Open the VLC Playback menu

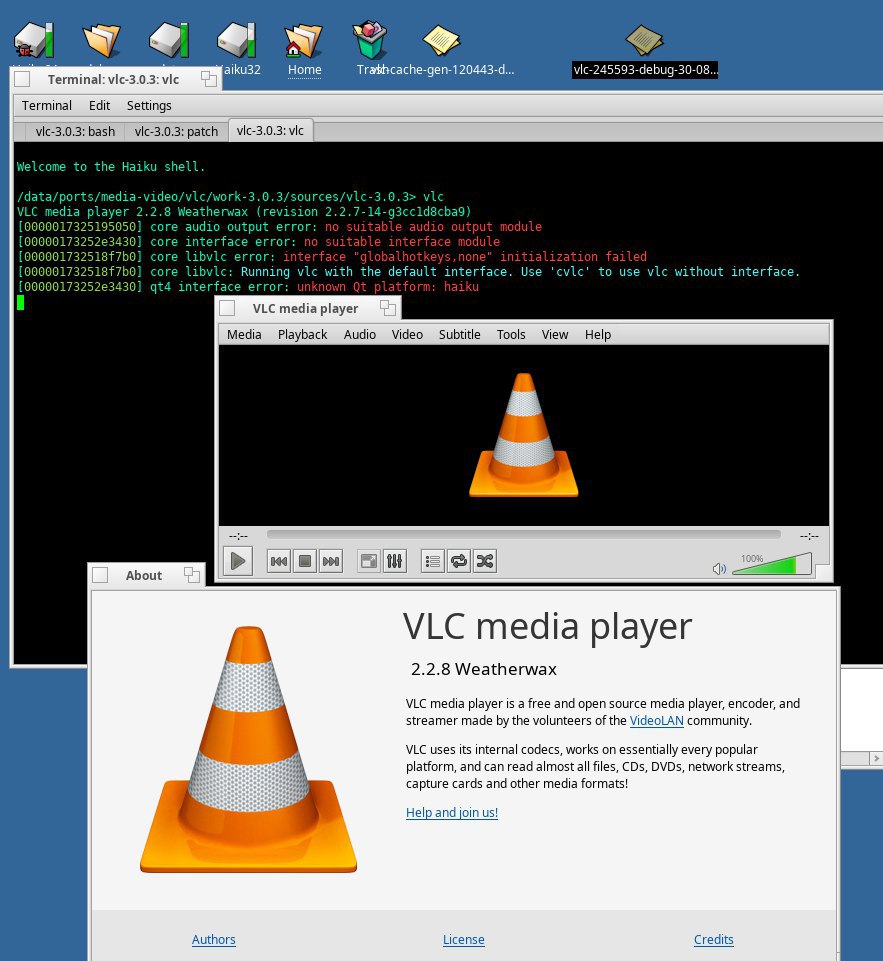point(302,335)
